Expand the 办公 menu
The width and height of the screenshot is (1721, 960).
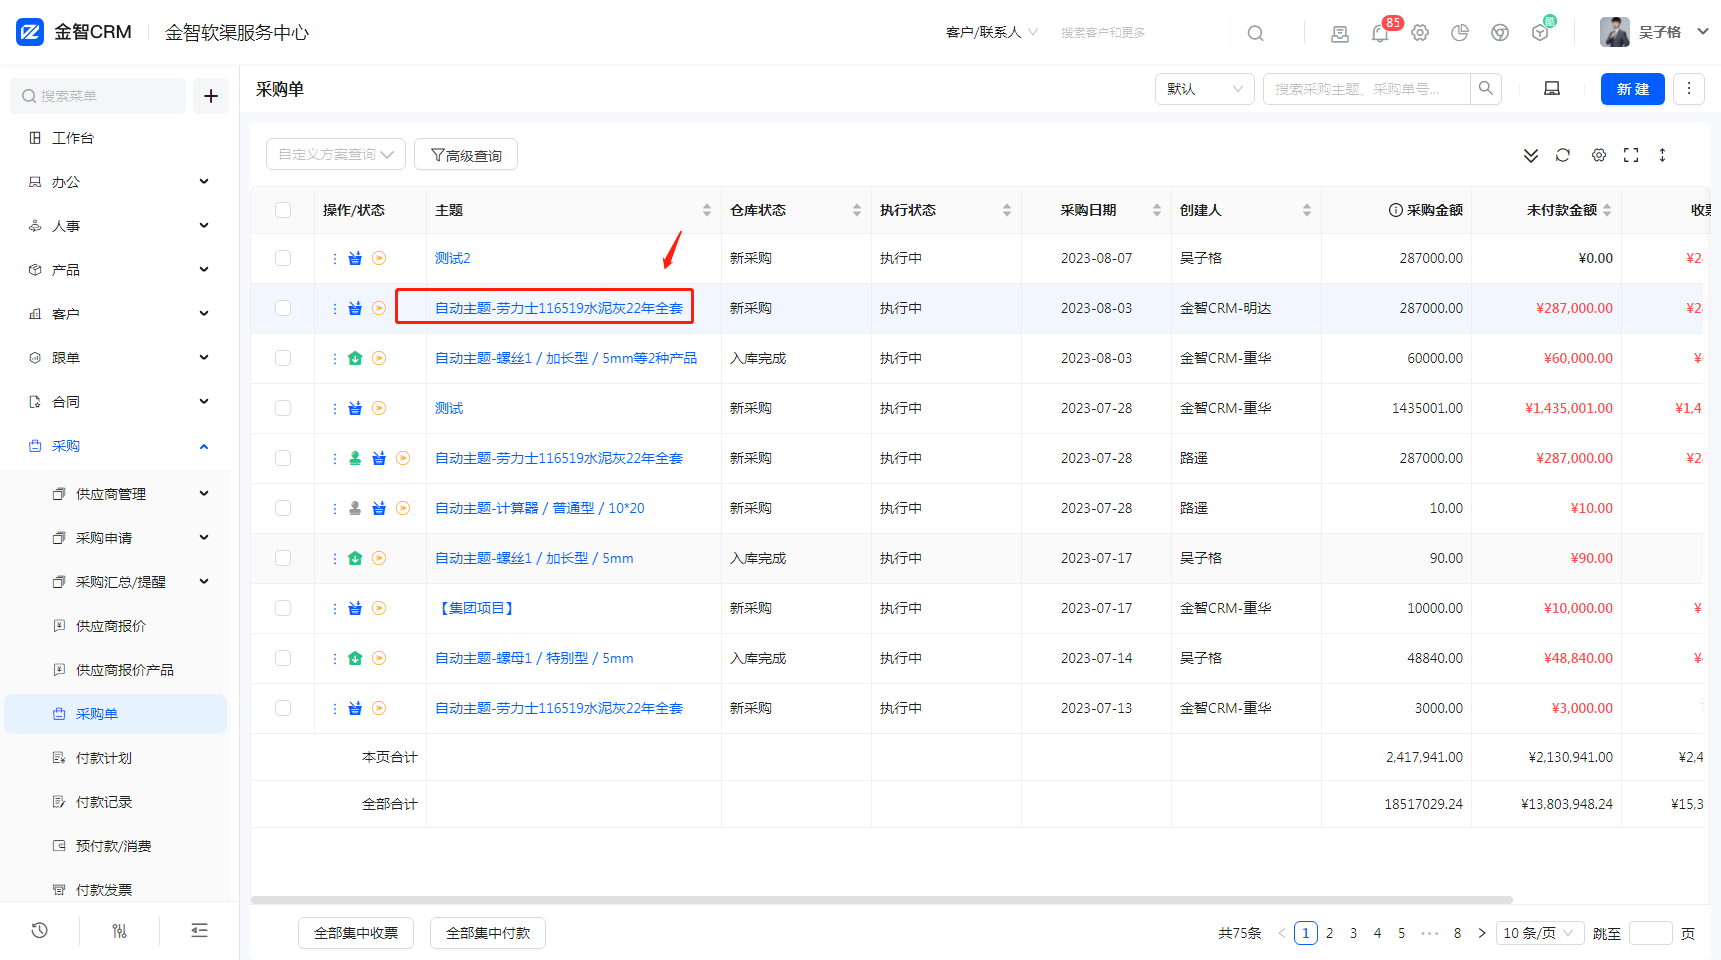pos(118,182)
